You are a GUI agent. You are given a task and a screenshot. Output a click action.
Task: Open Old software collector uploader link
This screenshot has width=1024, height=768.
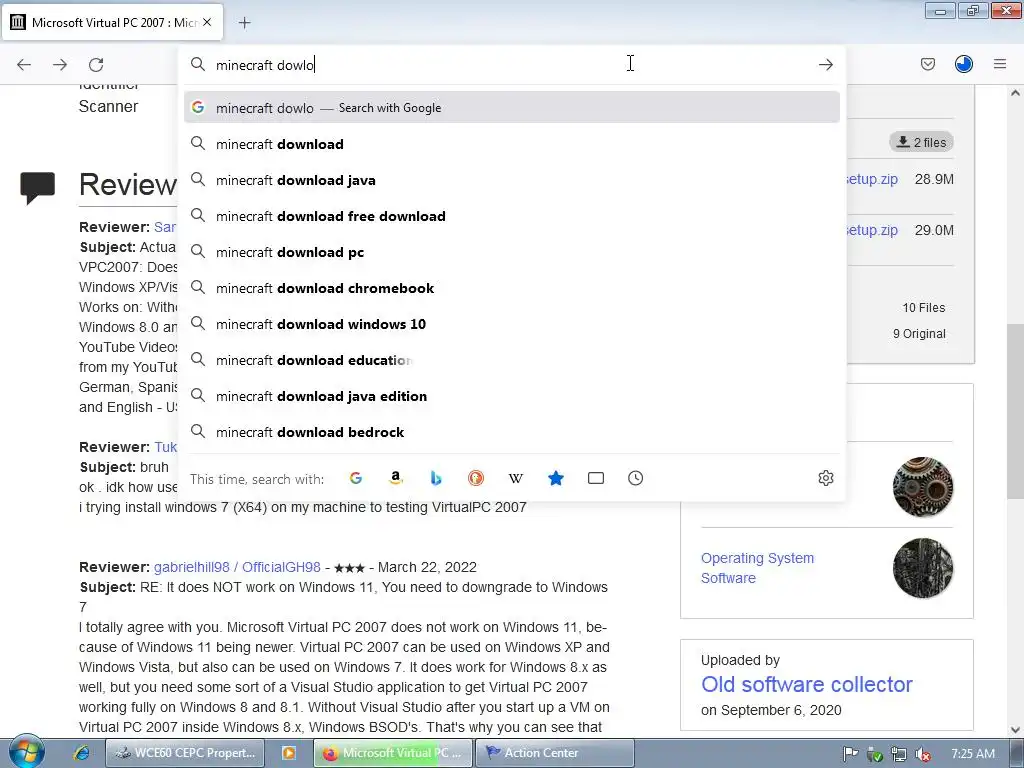pyautogui.click(x=807, y=684)
